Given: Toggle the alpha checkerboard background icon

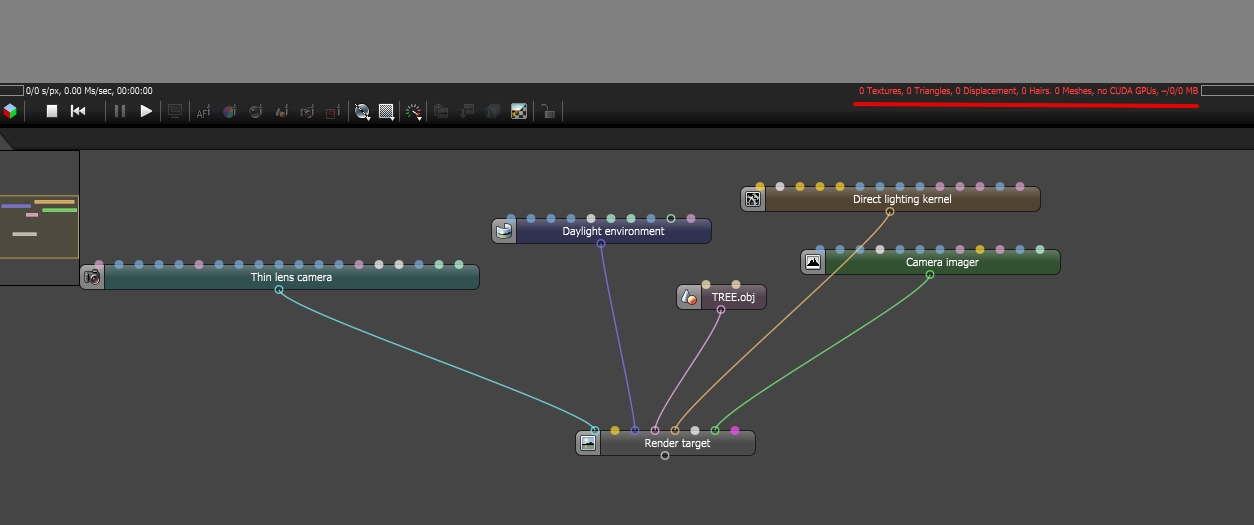Looking at the screenshot, I should [519, 112].
